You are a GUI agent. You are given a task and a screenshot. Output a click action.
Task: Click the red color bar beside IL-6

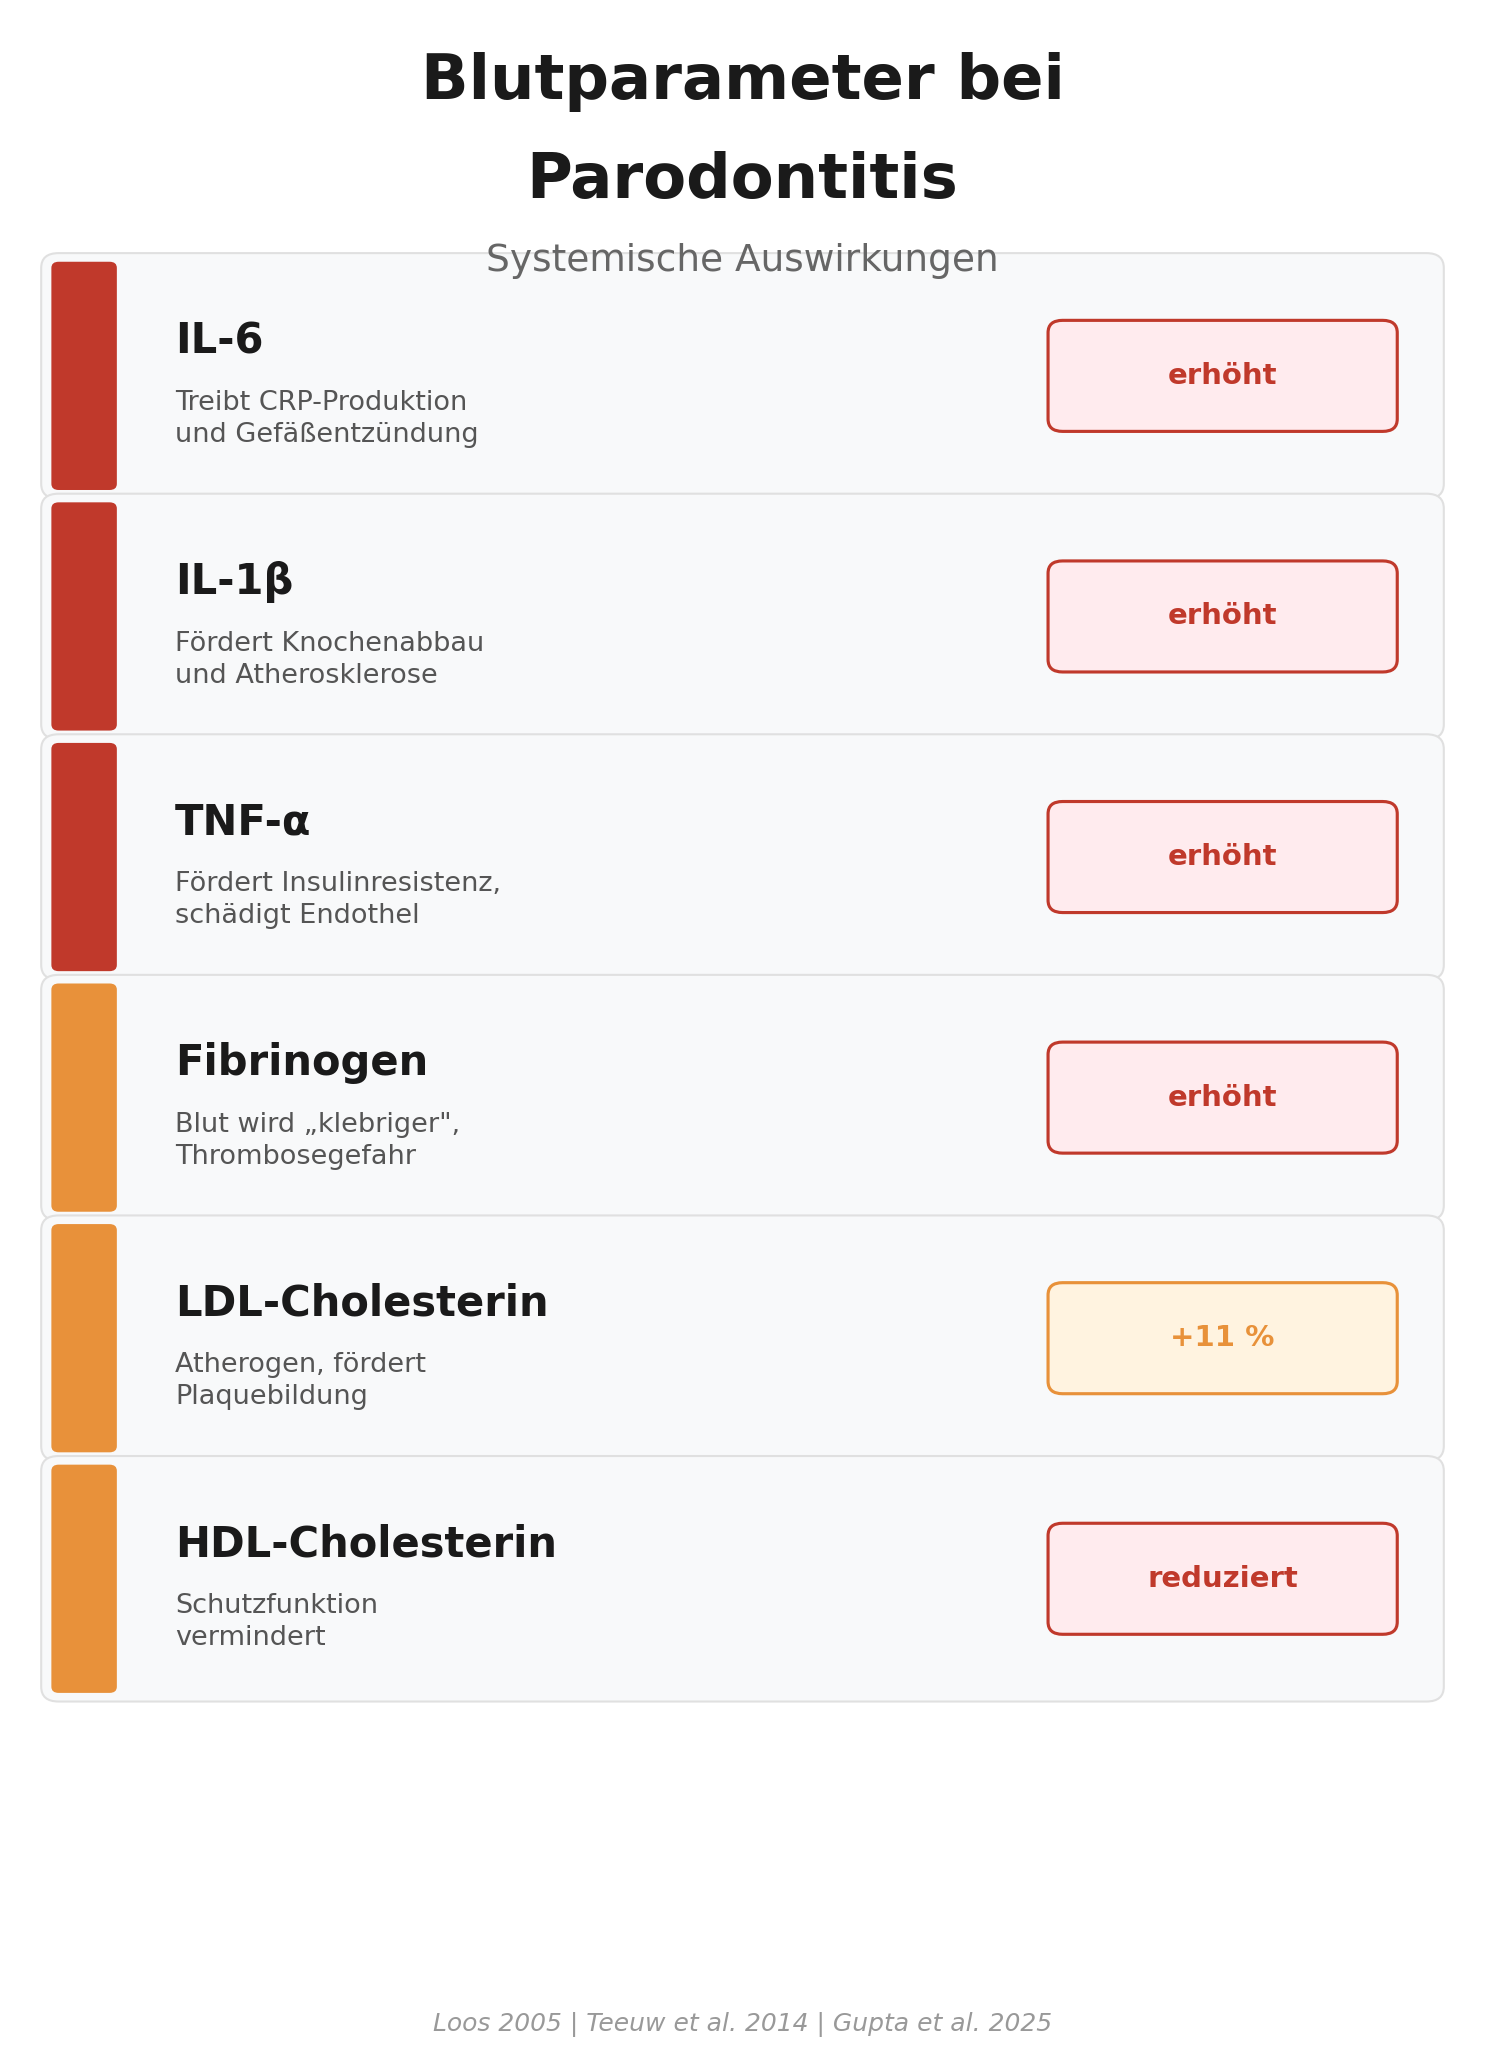coord(84,376)
